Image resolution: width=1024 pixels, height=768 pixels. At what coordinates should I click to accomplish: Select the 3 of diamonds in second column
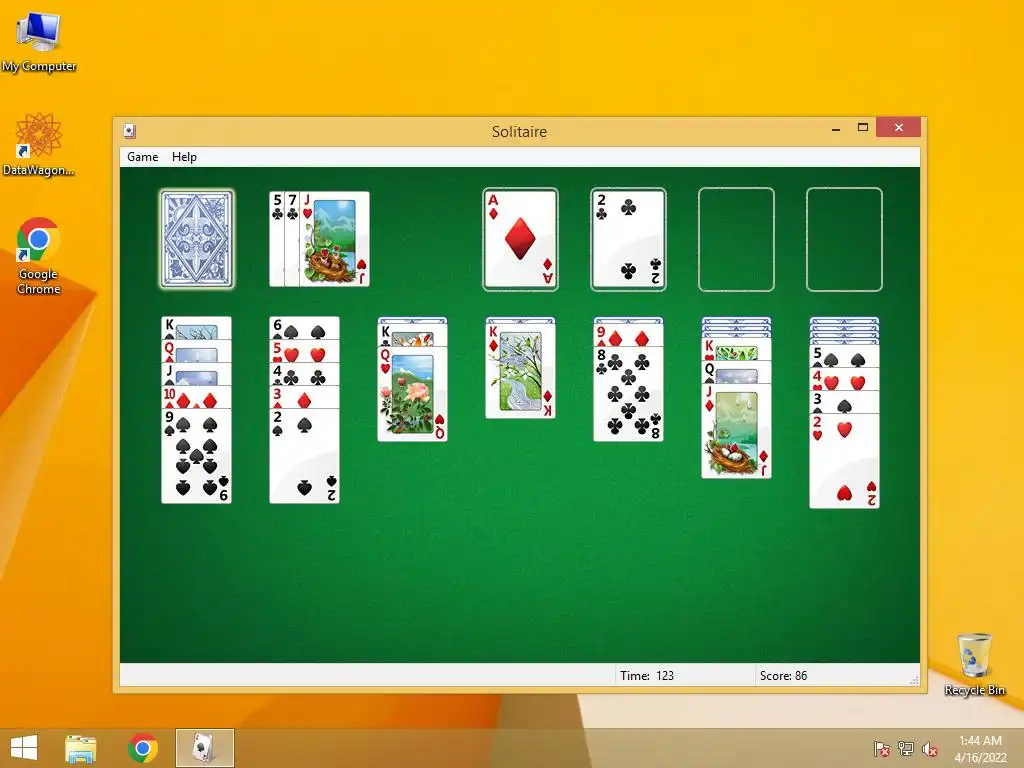pos(304,397)
